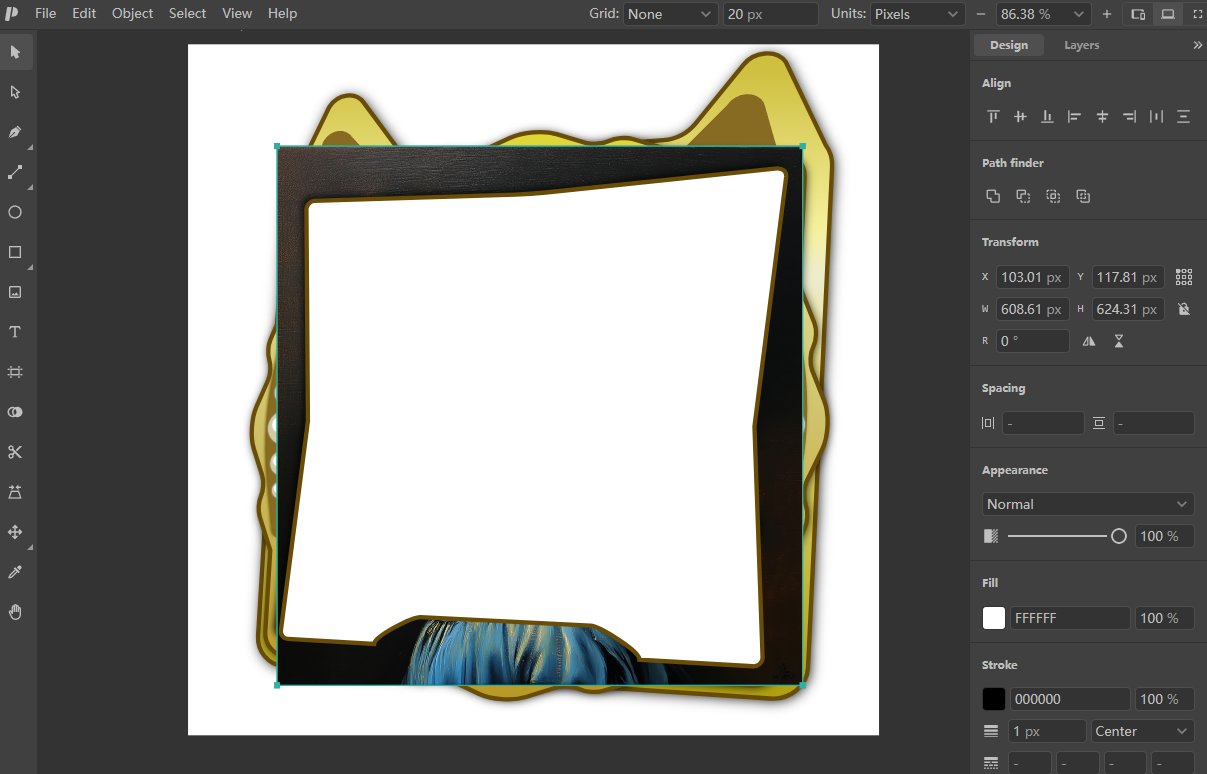Screen dimensions: 1207x774
Task: Zoom out with the minus button
Action: (980, 14)
